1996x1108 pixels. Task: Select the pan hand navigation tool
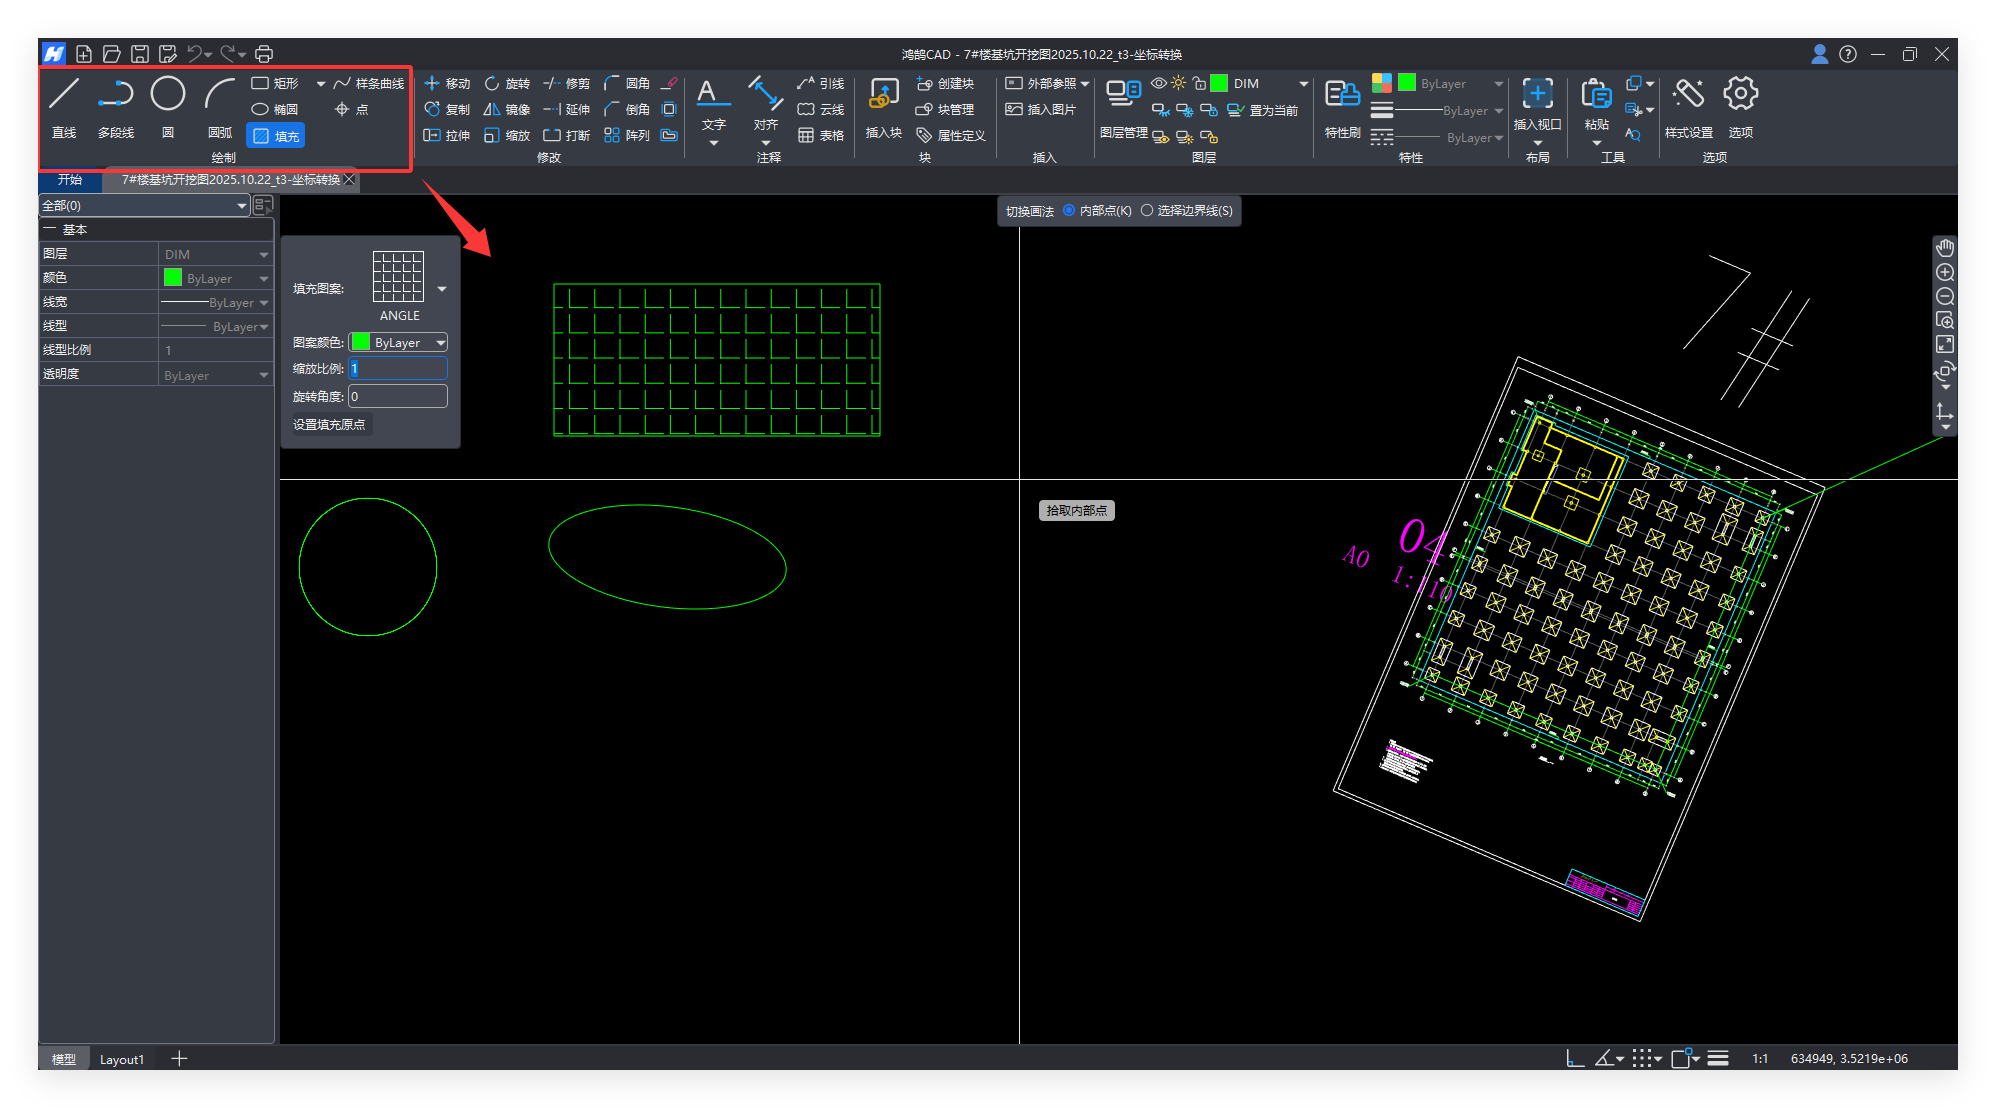tap(1945, 248)
